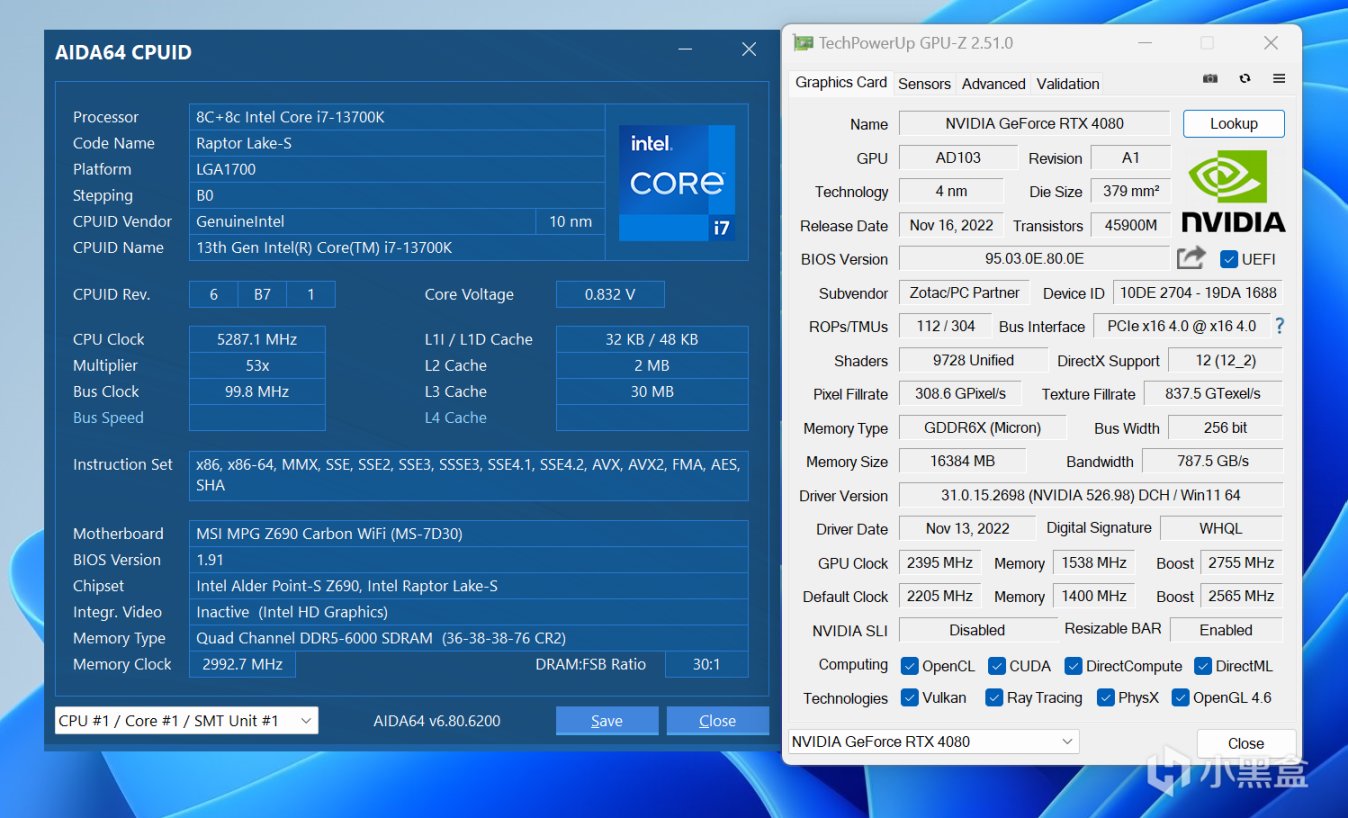Toggle the Ray Tracing checkbox
Viewport: 1348px width, 818px height.
tap(994, 698)
